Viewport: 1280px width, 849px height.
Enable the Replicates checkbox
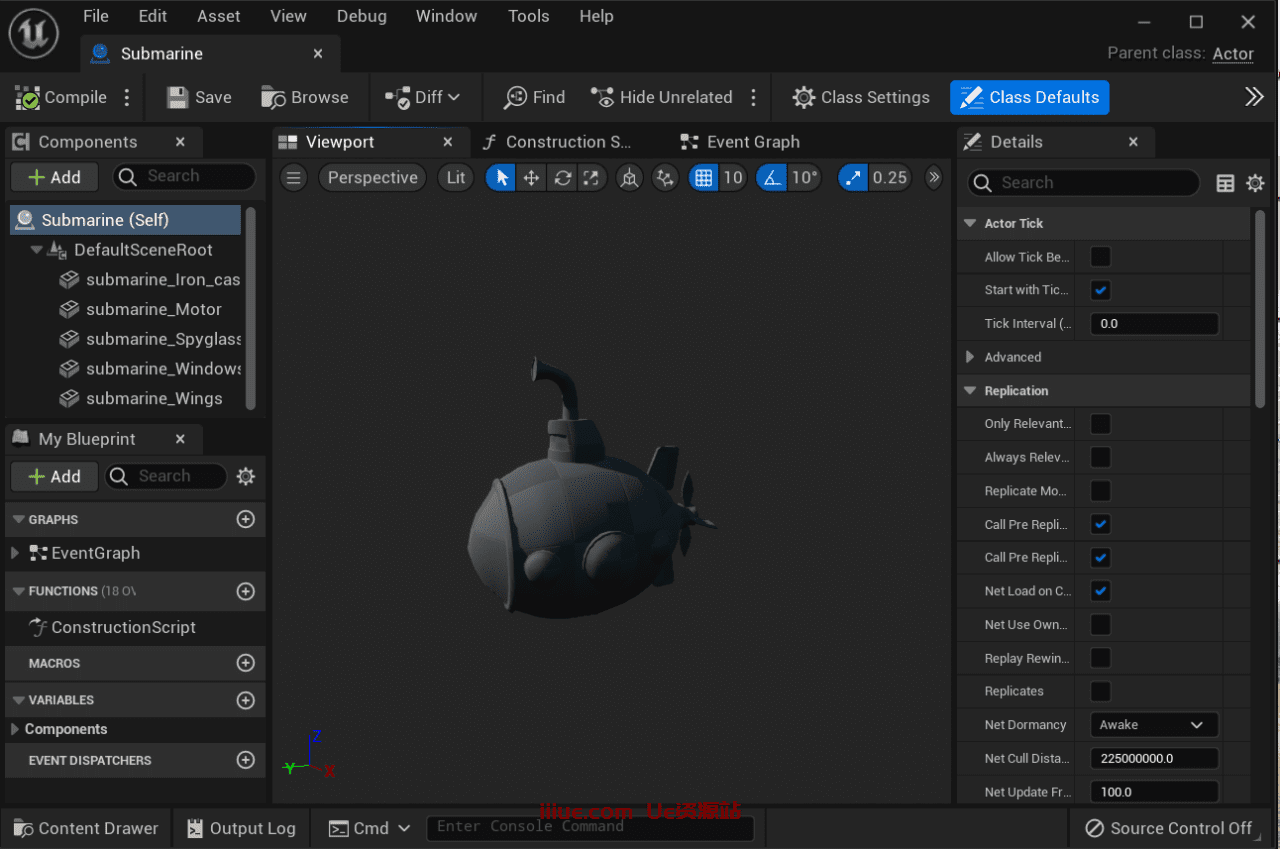(1100, 691)
